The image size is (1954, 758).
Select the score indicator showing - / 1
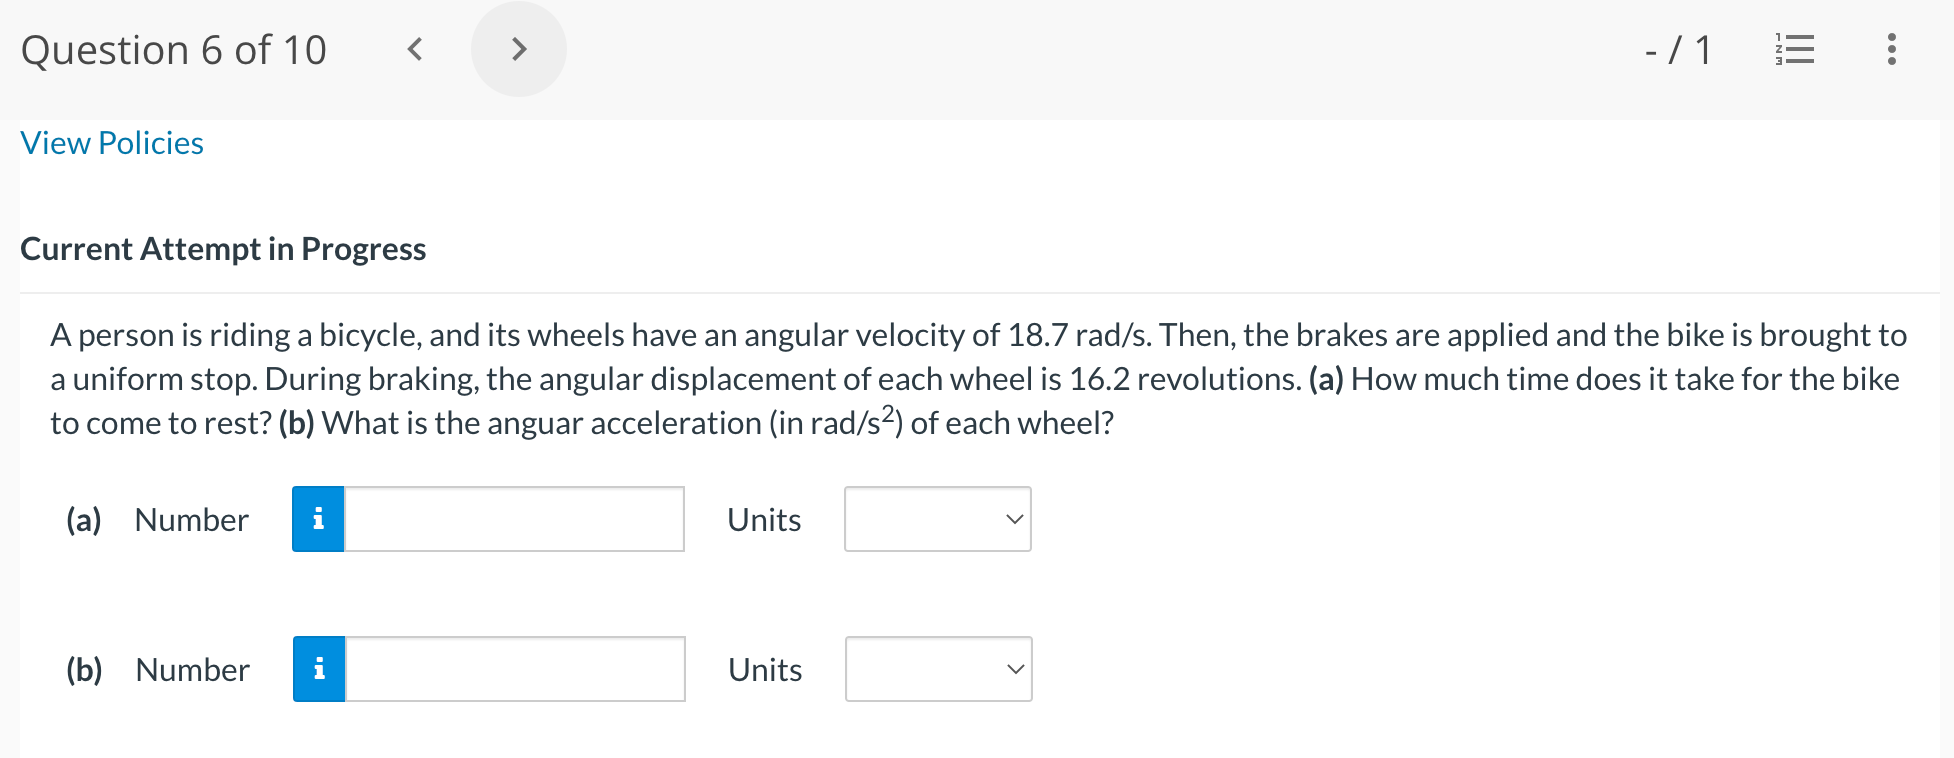(x=1676, y=48)
